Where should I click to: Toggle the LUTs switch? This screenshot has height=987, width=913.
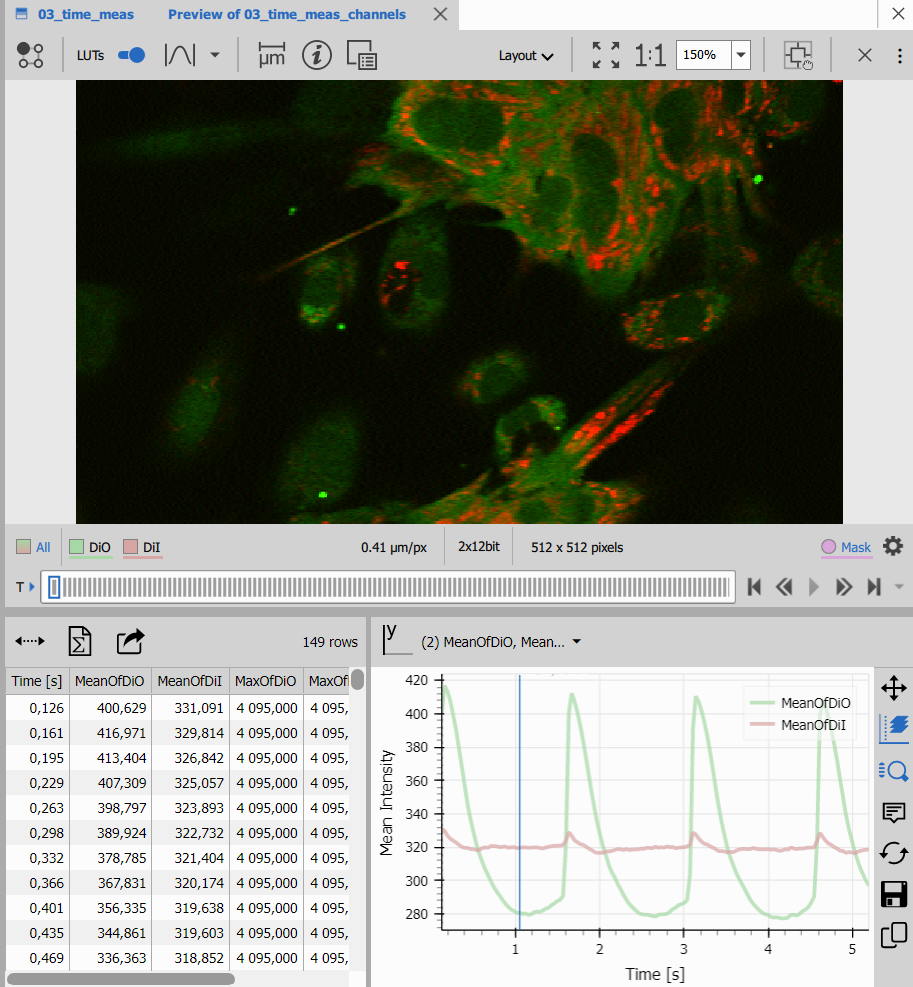tap(131, 55)
